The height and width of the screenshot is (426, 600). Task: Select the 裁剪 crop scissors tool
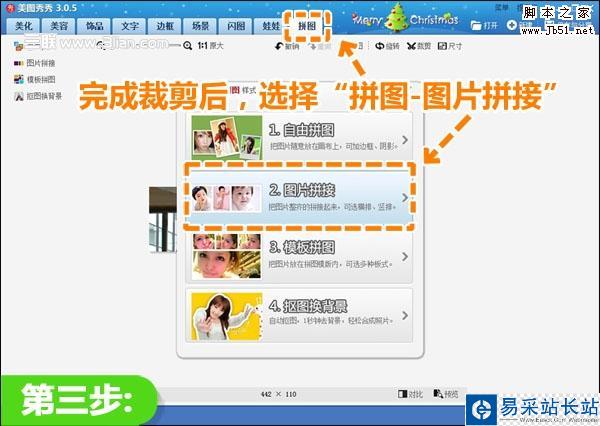pos(419,46)
